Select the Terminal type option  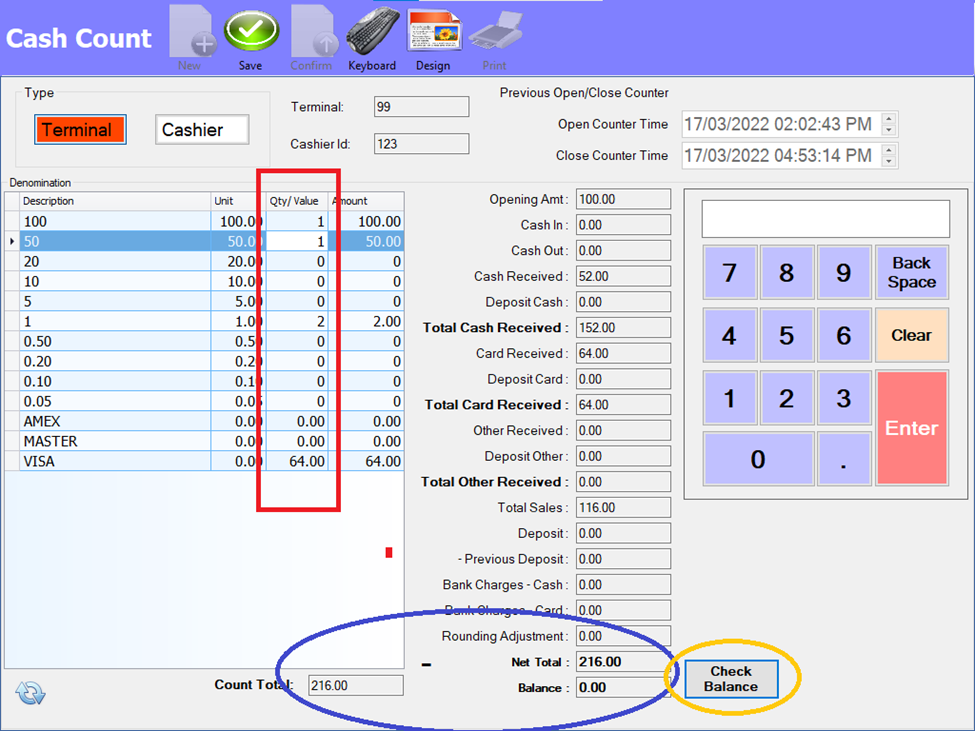tap(80, 130)
